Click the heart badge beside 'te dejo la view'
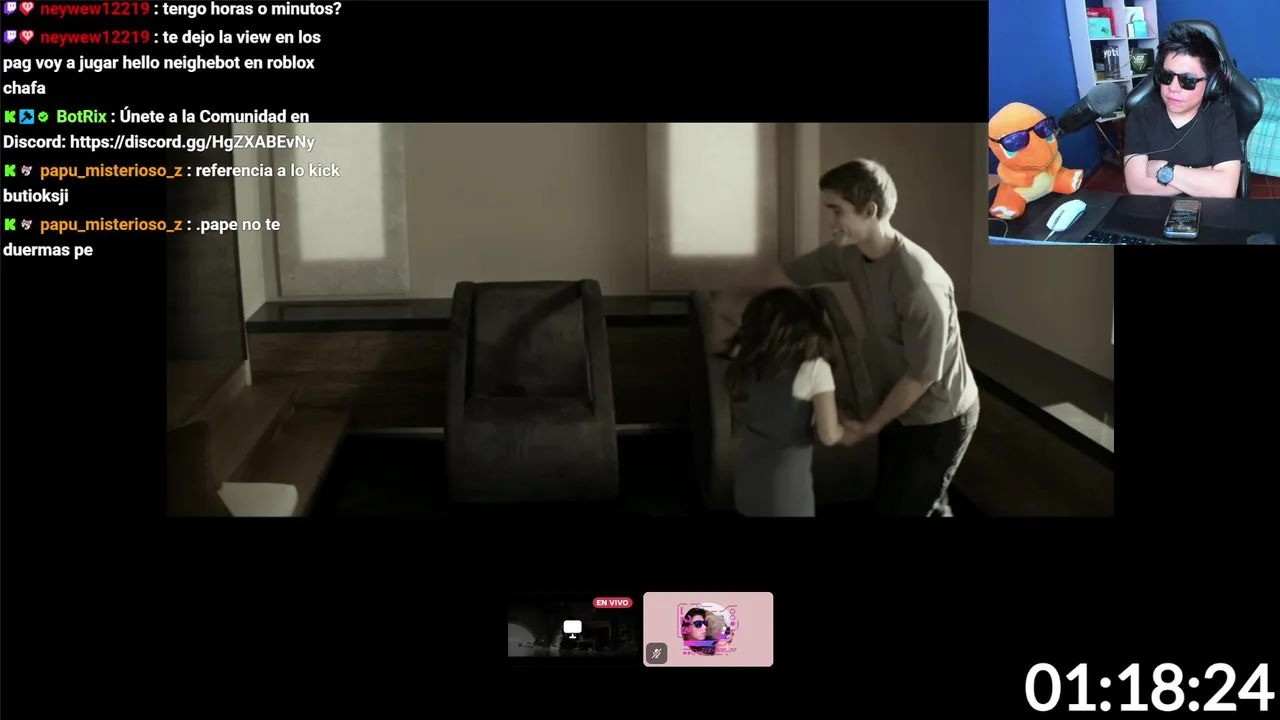Viewport: 1280px width, 720px height. (27, 37)
